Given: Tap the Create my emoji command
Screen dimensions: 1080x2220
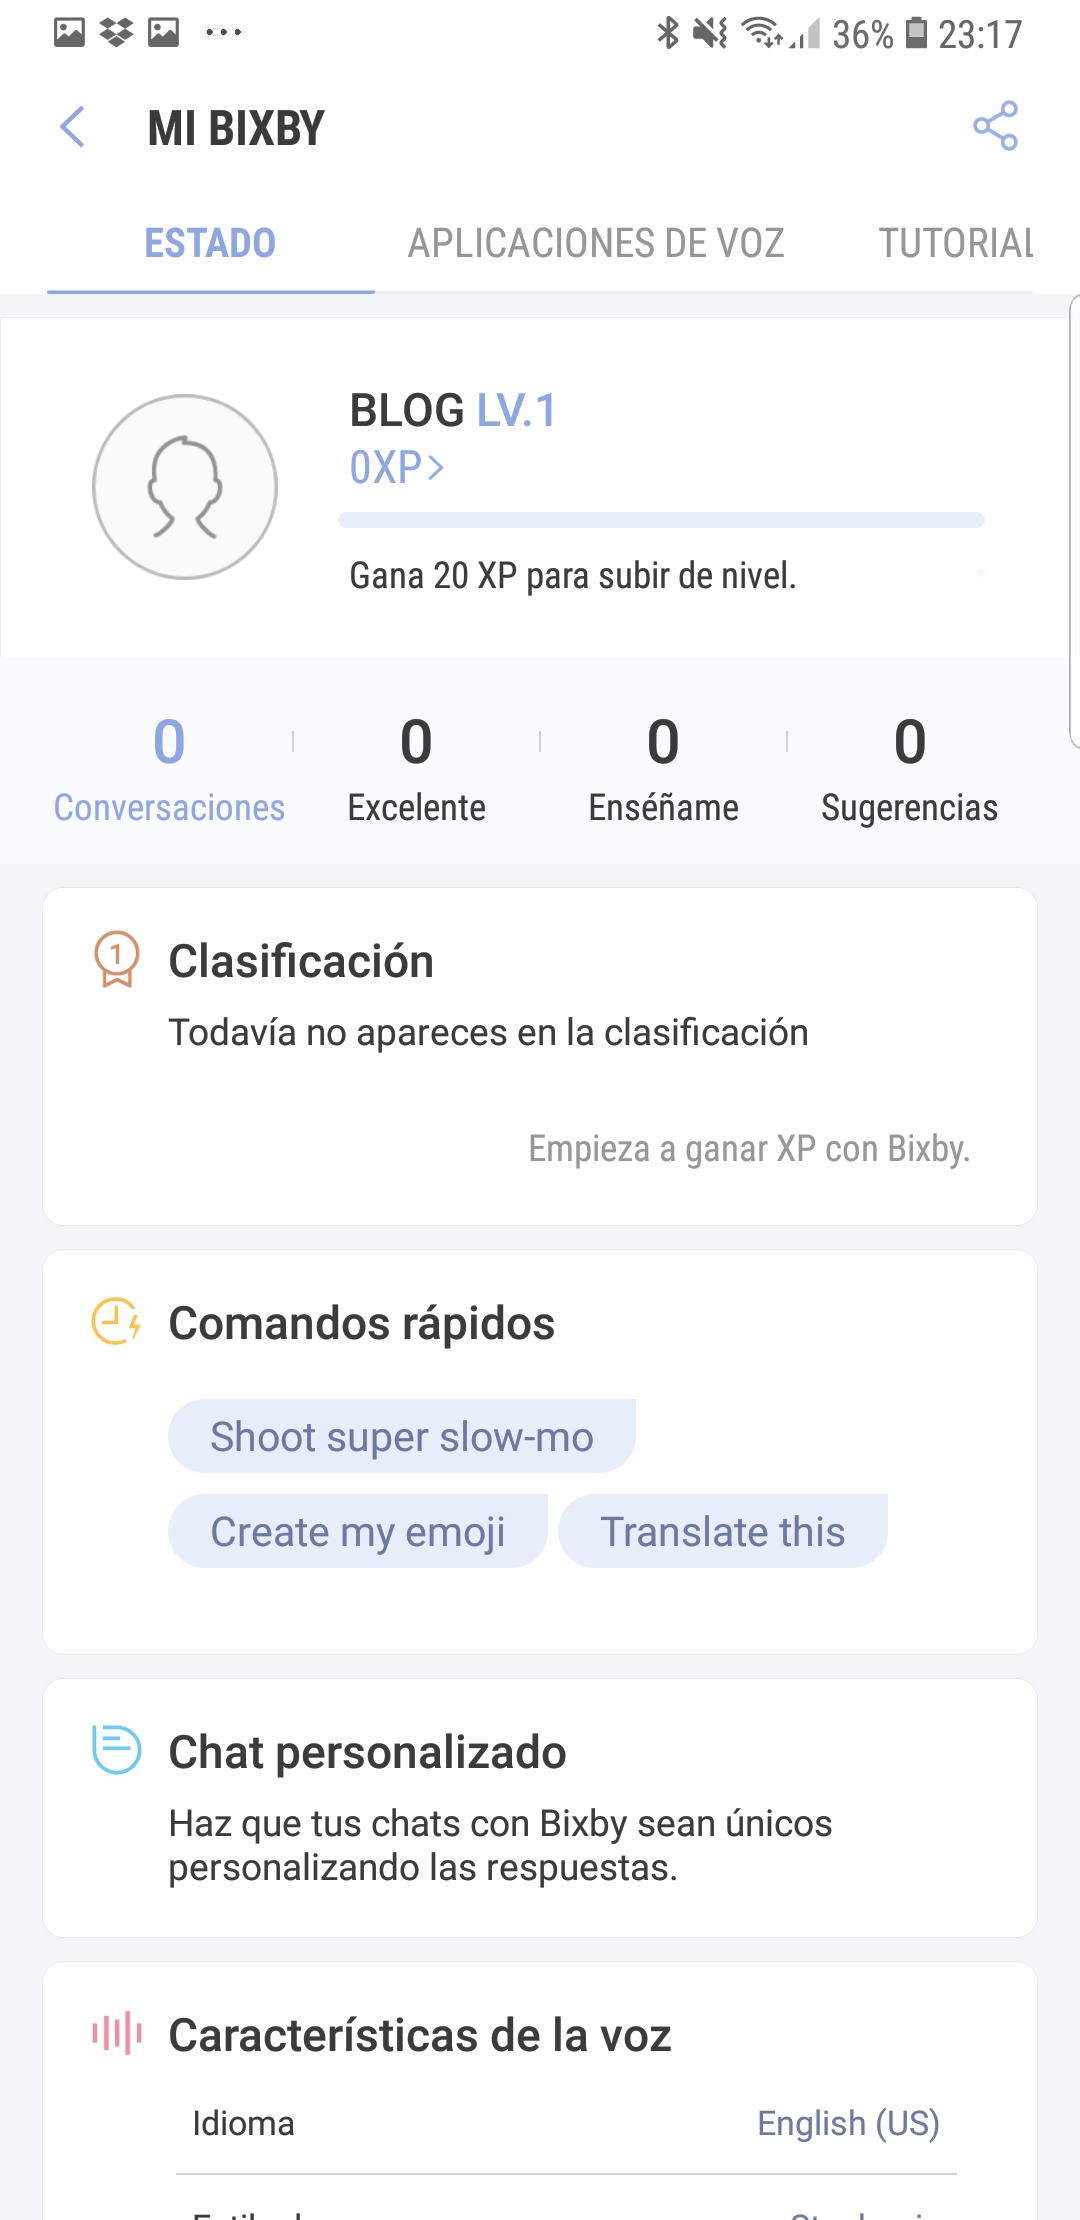Looking at the screenshot, I should (x=358, y=1532).
